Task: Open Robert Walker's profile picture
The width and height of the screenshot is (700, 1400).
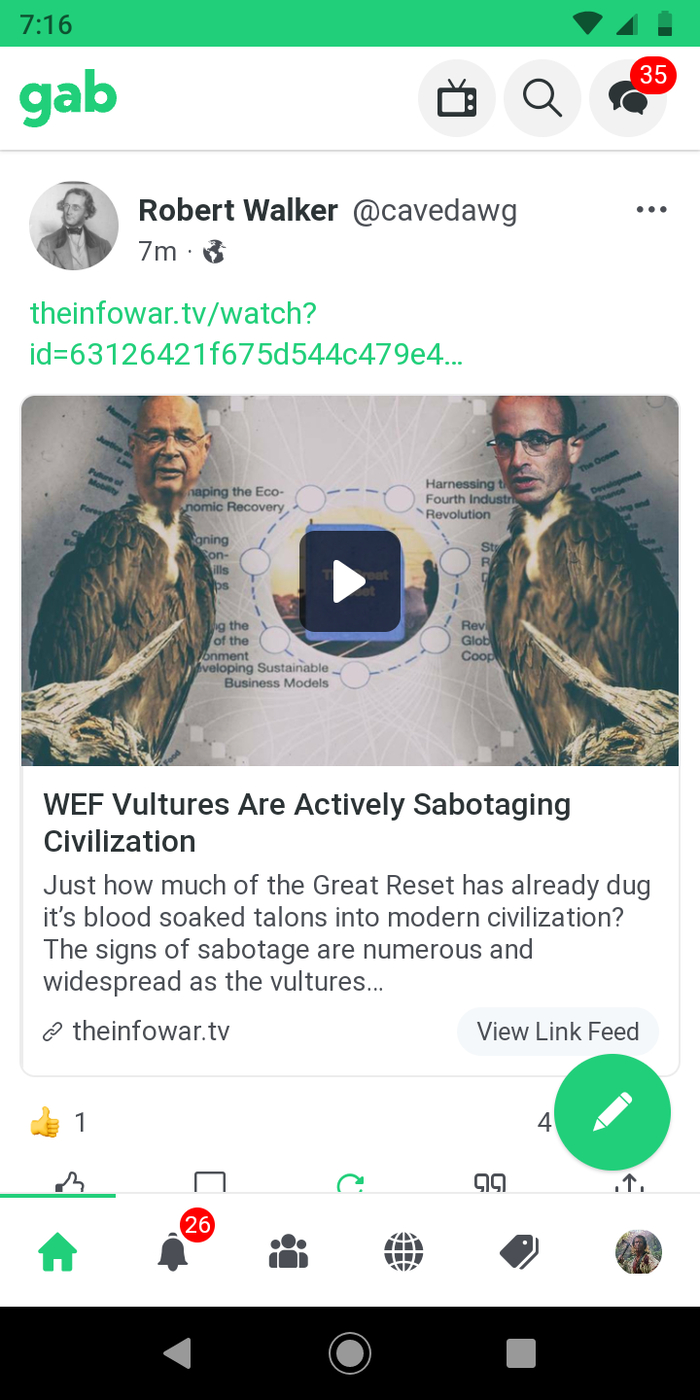Action: pyautogui.click(x=74, y=226)
